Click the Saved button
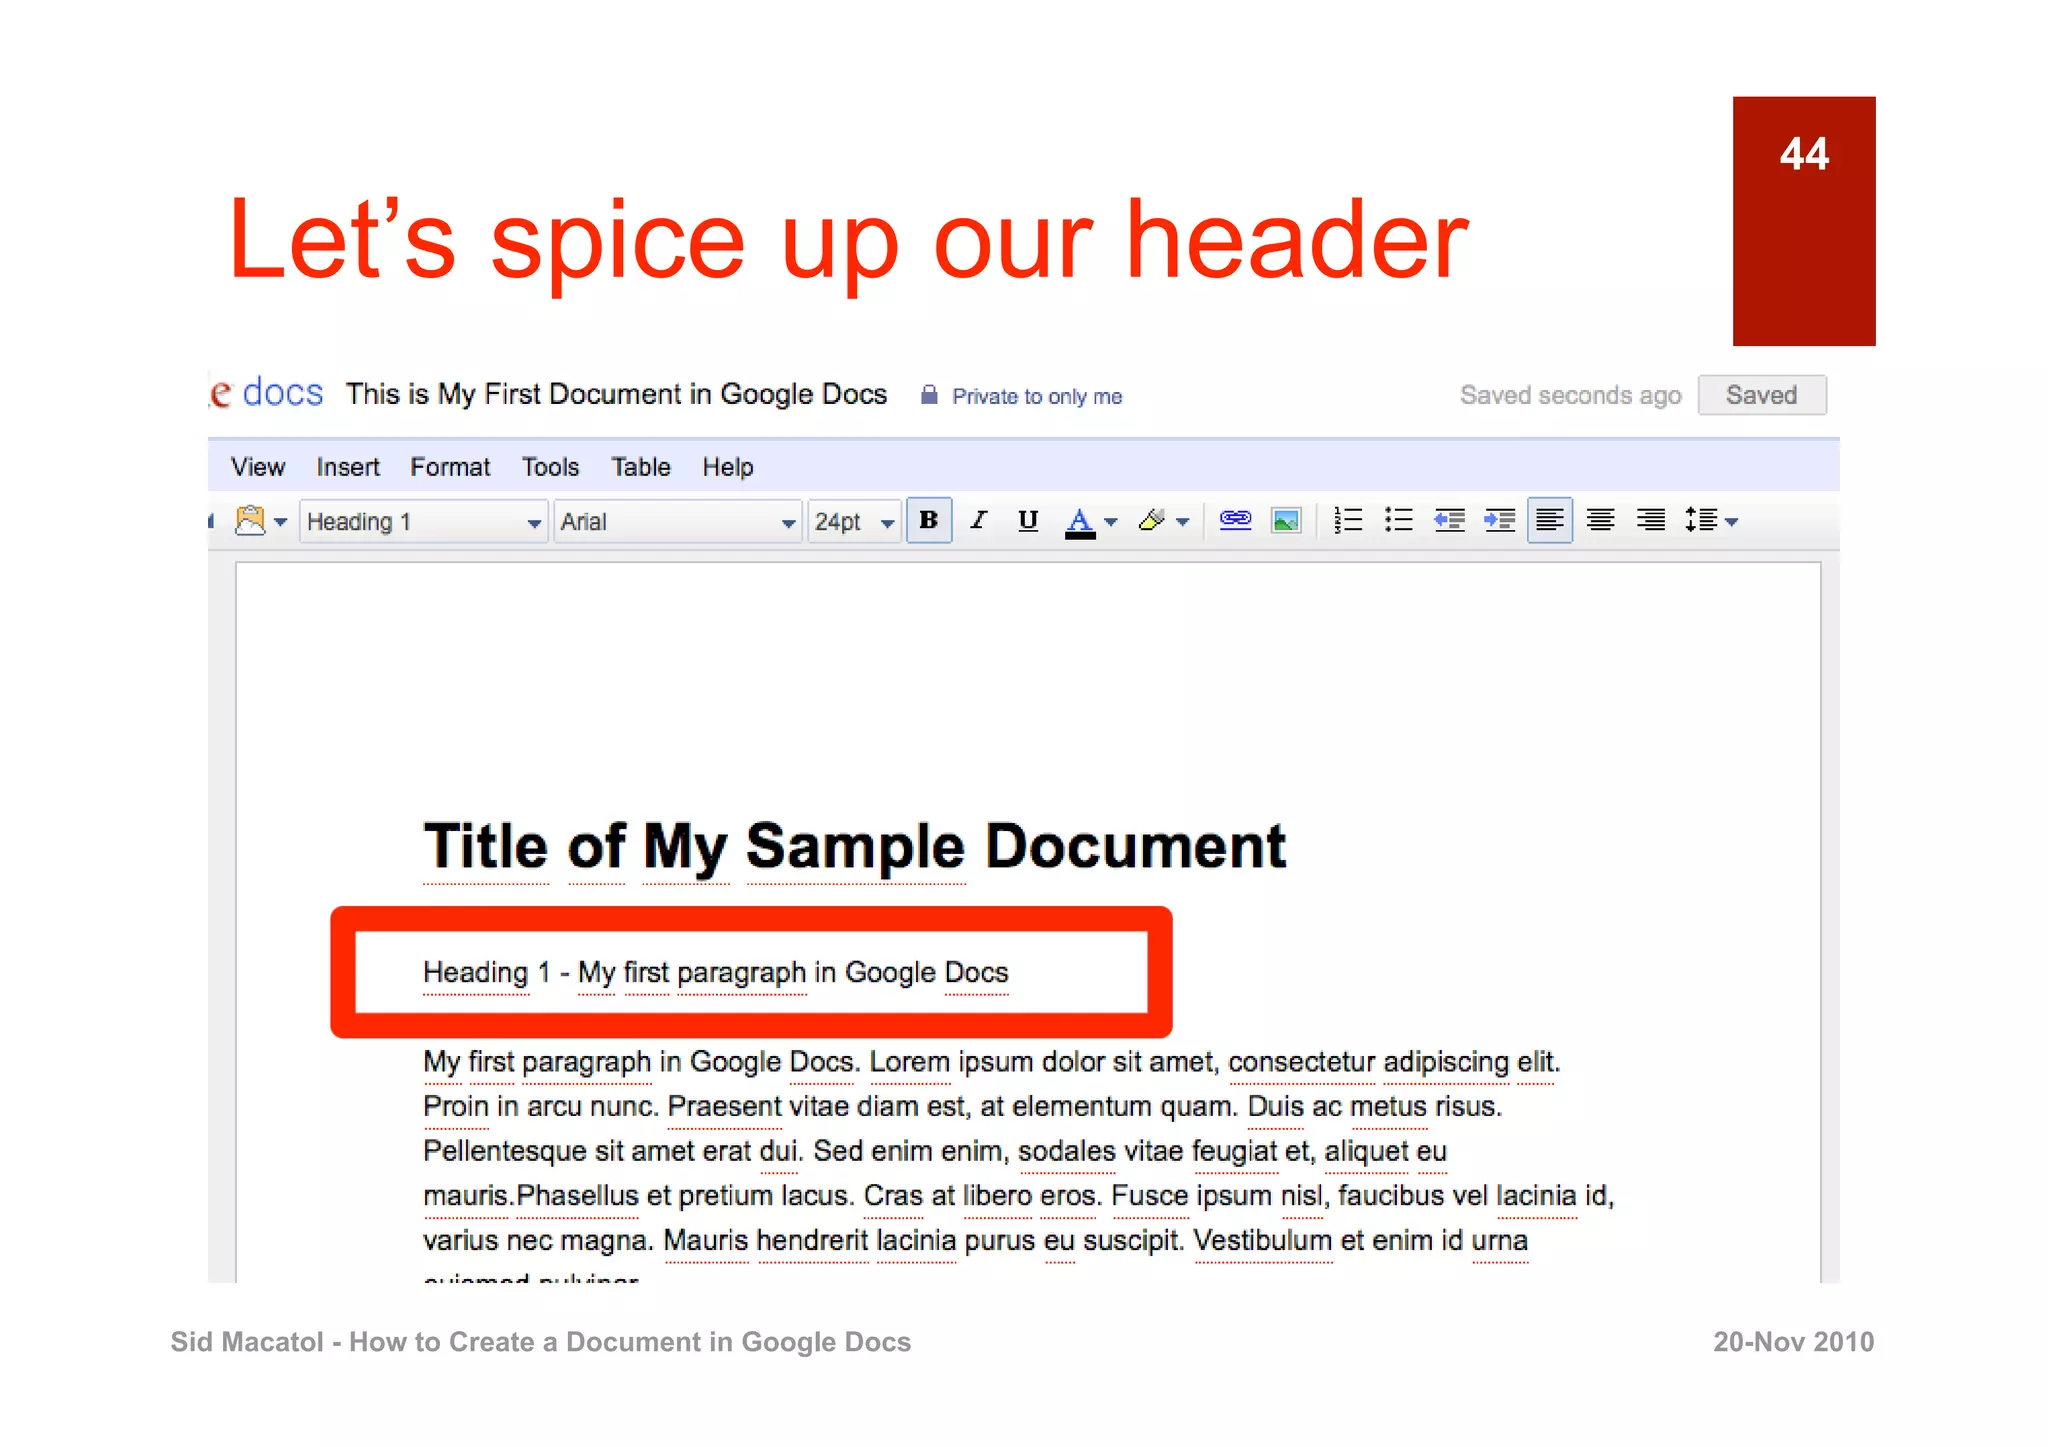 (1762, 395)
